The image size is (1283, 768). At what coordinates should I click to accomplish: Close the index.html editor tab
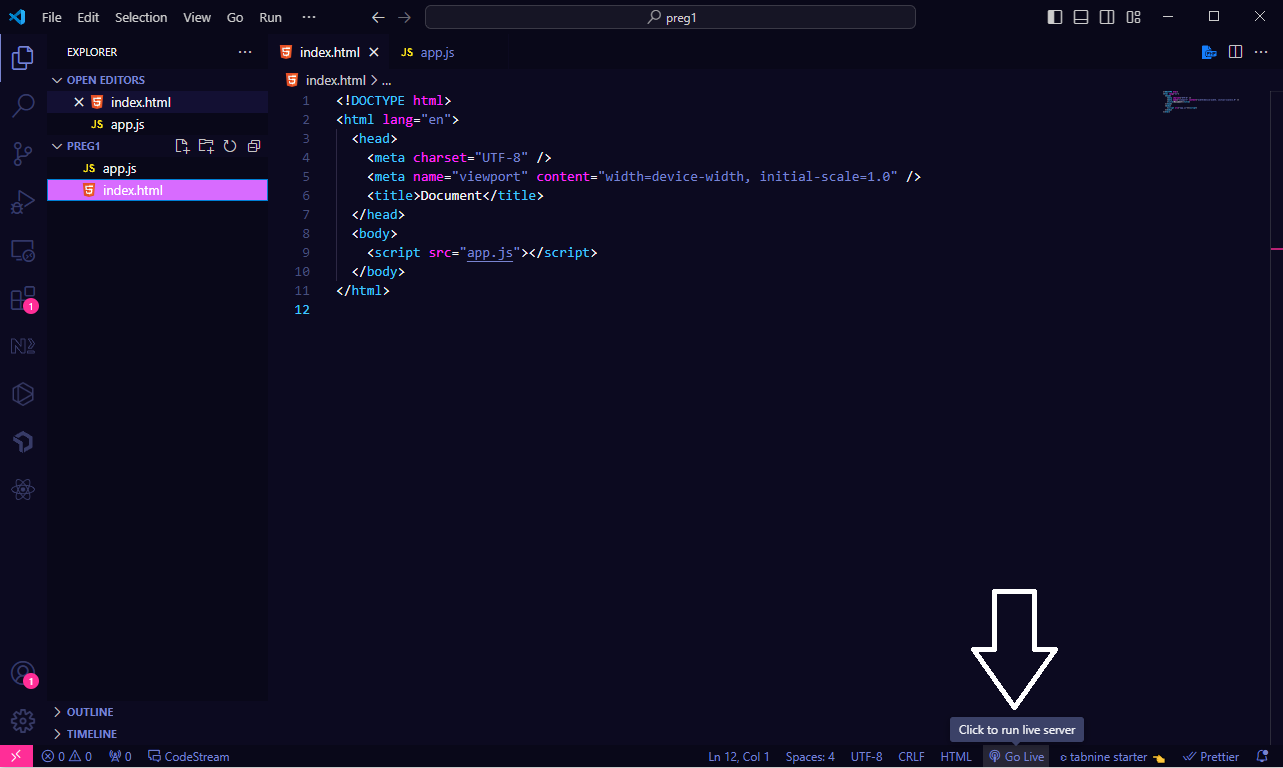point(374,52)
